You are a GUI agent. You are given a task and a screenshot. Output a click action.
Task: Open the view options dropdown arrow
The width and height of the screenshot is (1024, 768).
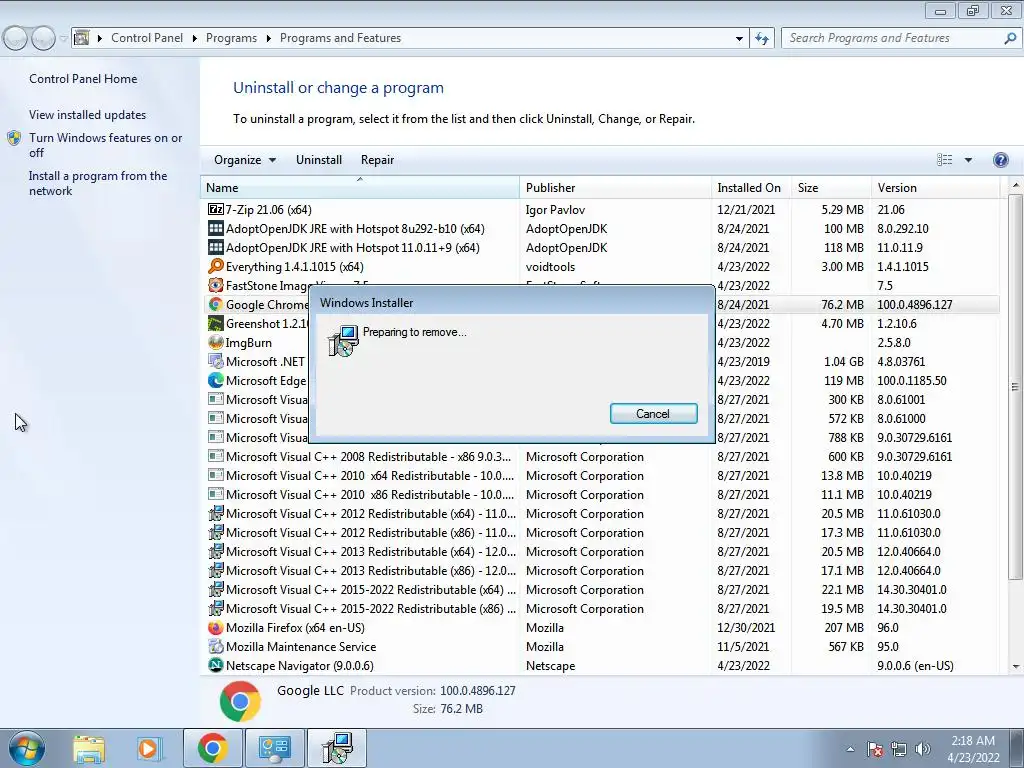click(968, 160)
